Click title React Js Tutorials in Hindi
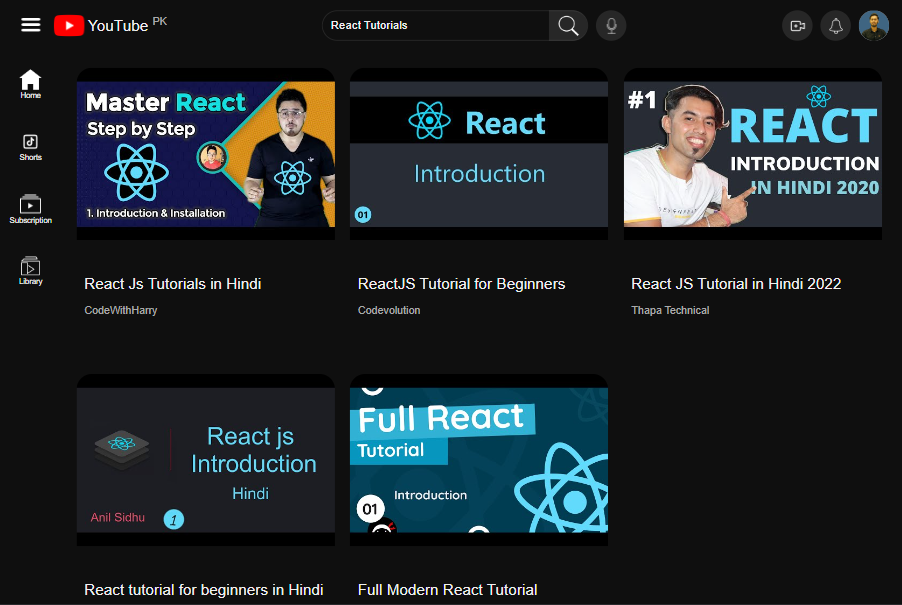The width and height of the screenshot is (902, 605). pyautogui.click(x=173, y=284)
